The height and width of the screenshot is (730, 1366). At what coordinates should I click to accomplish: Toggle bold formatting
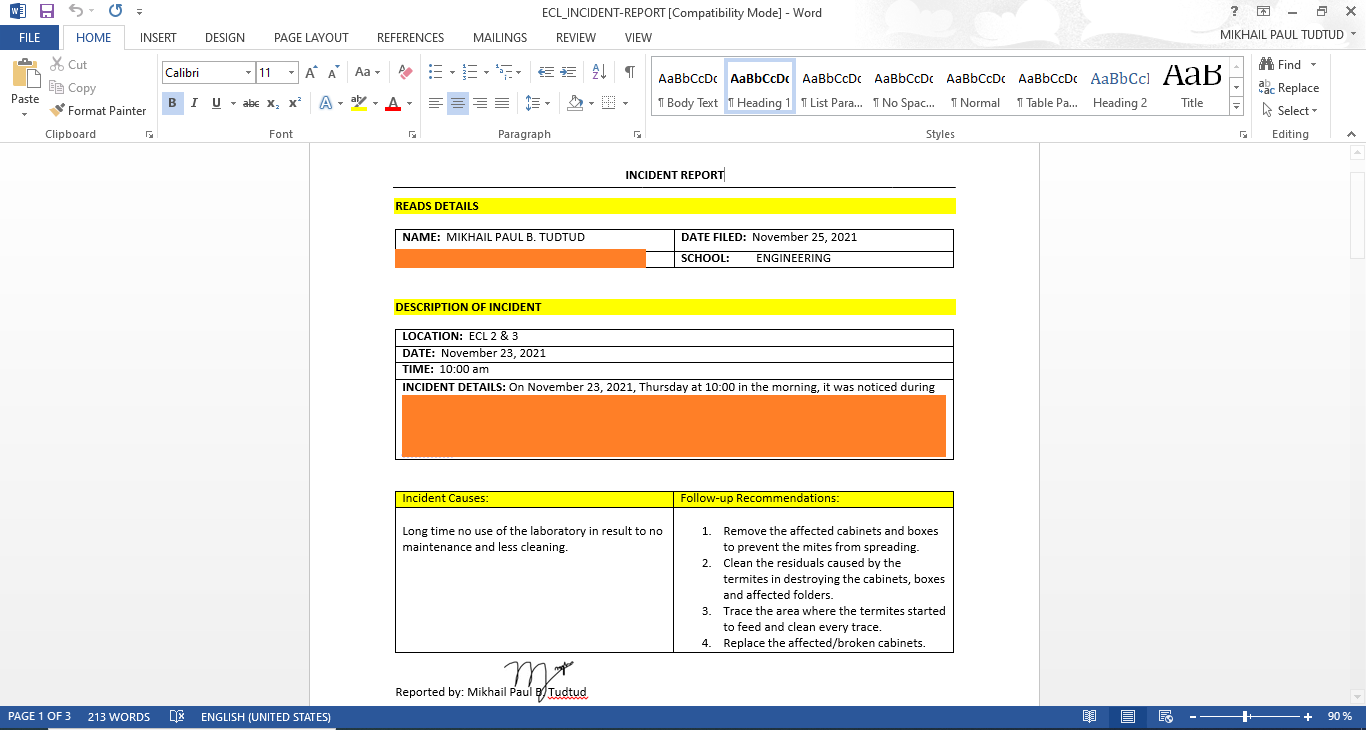[x=172, y=103]
